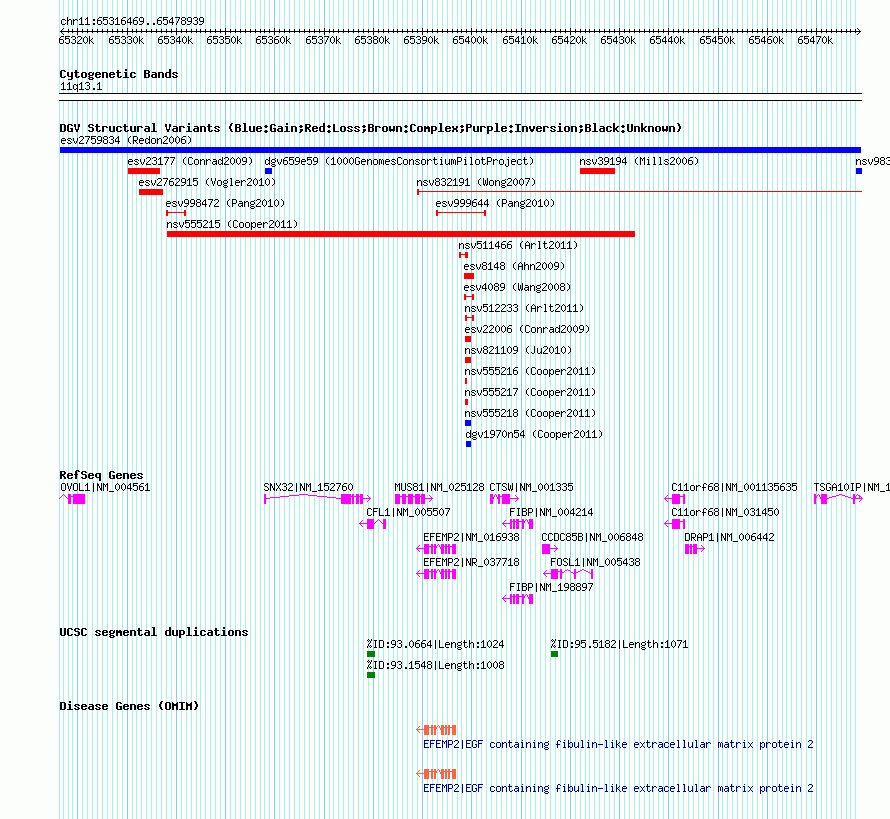
Task: Click the segmental duplication 93.0664 green box
Action: (371, 654)
